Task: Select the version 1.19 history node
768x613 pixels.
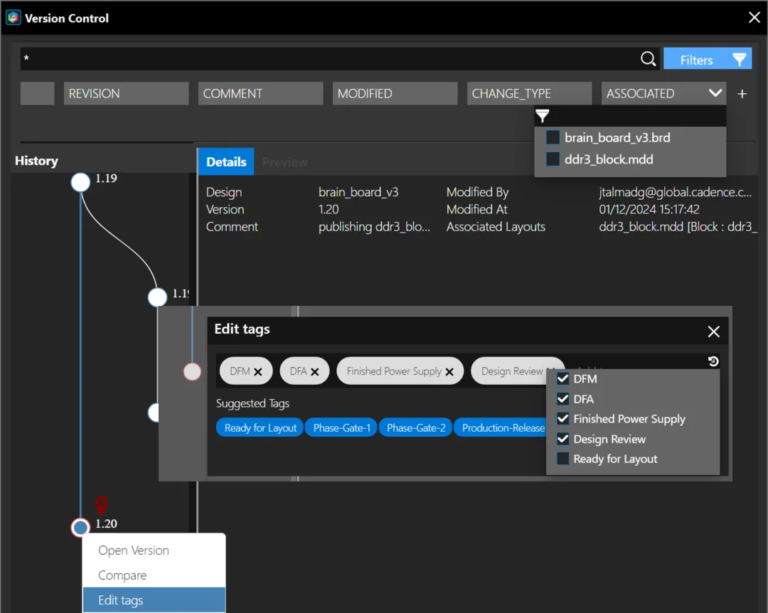Action: coord(80,182)
